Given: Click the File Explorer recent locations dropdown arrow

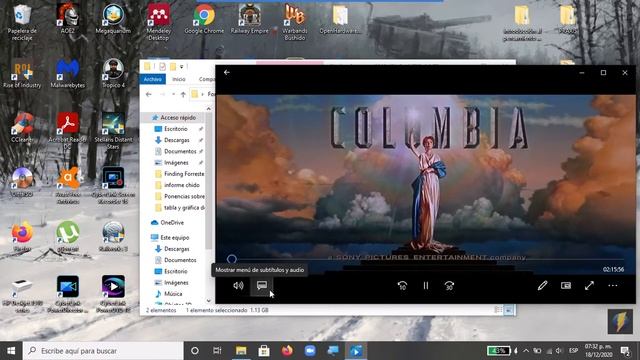Looking at the screenshot, I should click(173, 94).
